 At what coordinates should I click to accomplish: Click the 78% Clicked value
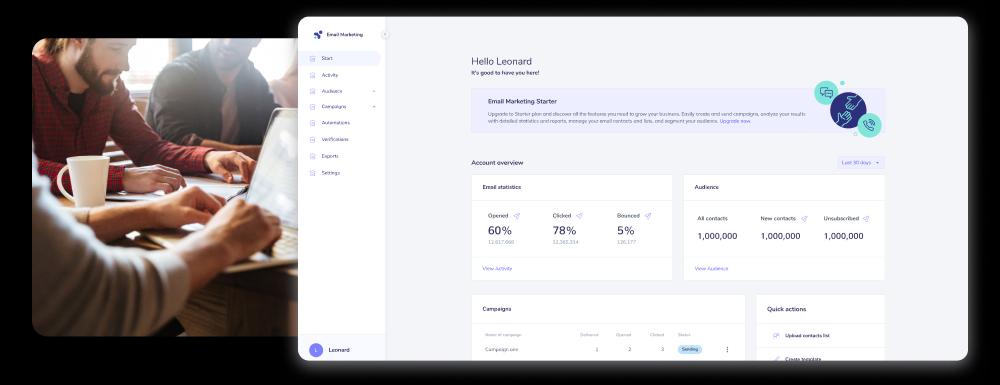pos(564,231)
